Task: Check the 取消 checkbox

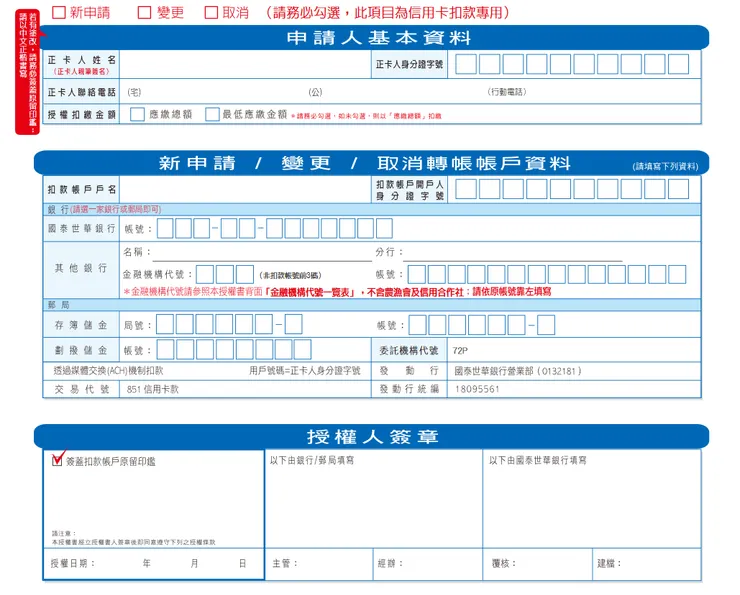Action: pyautogui.click(x=211, y=12)
